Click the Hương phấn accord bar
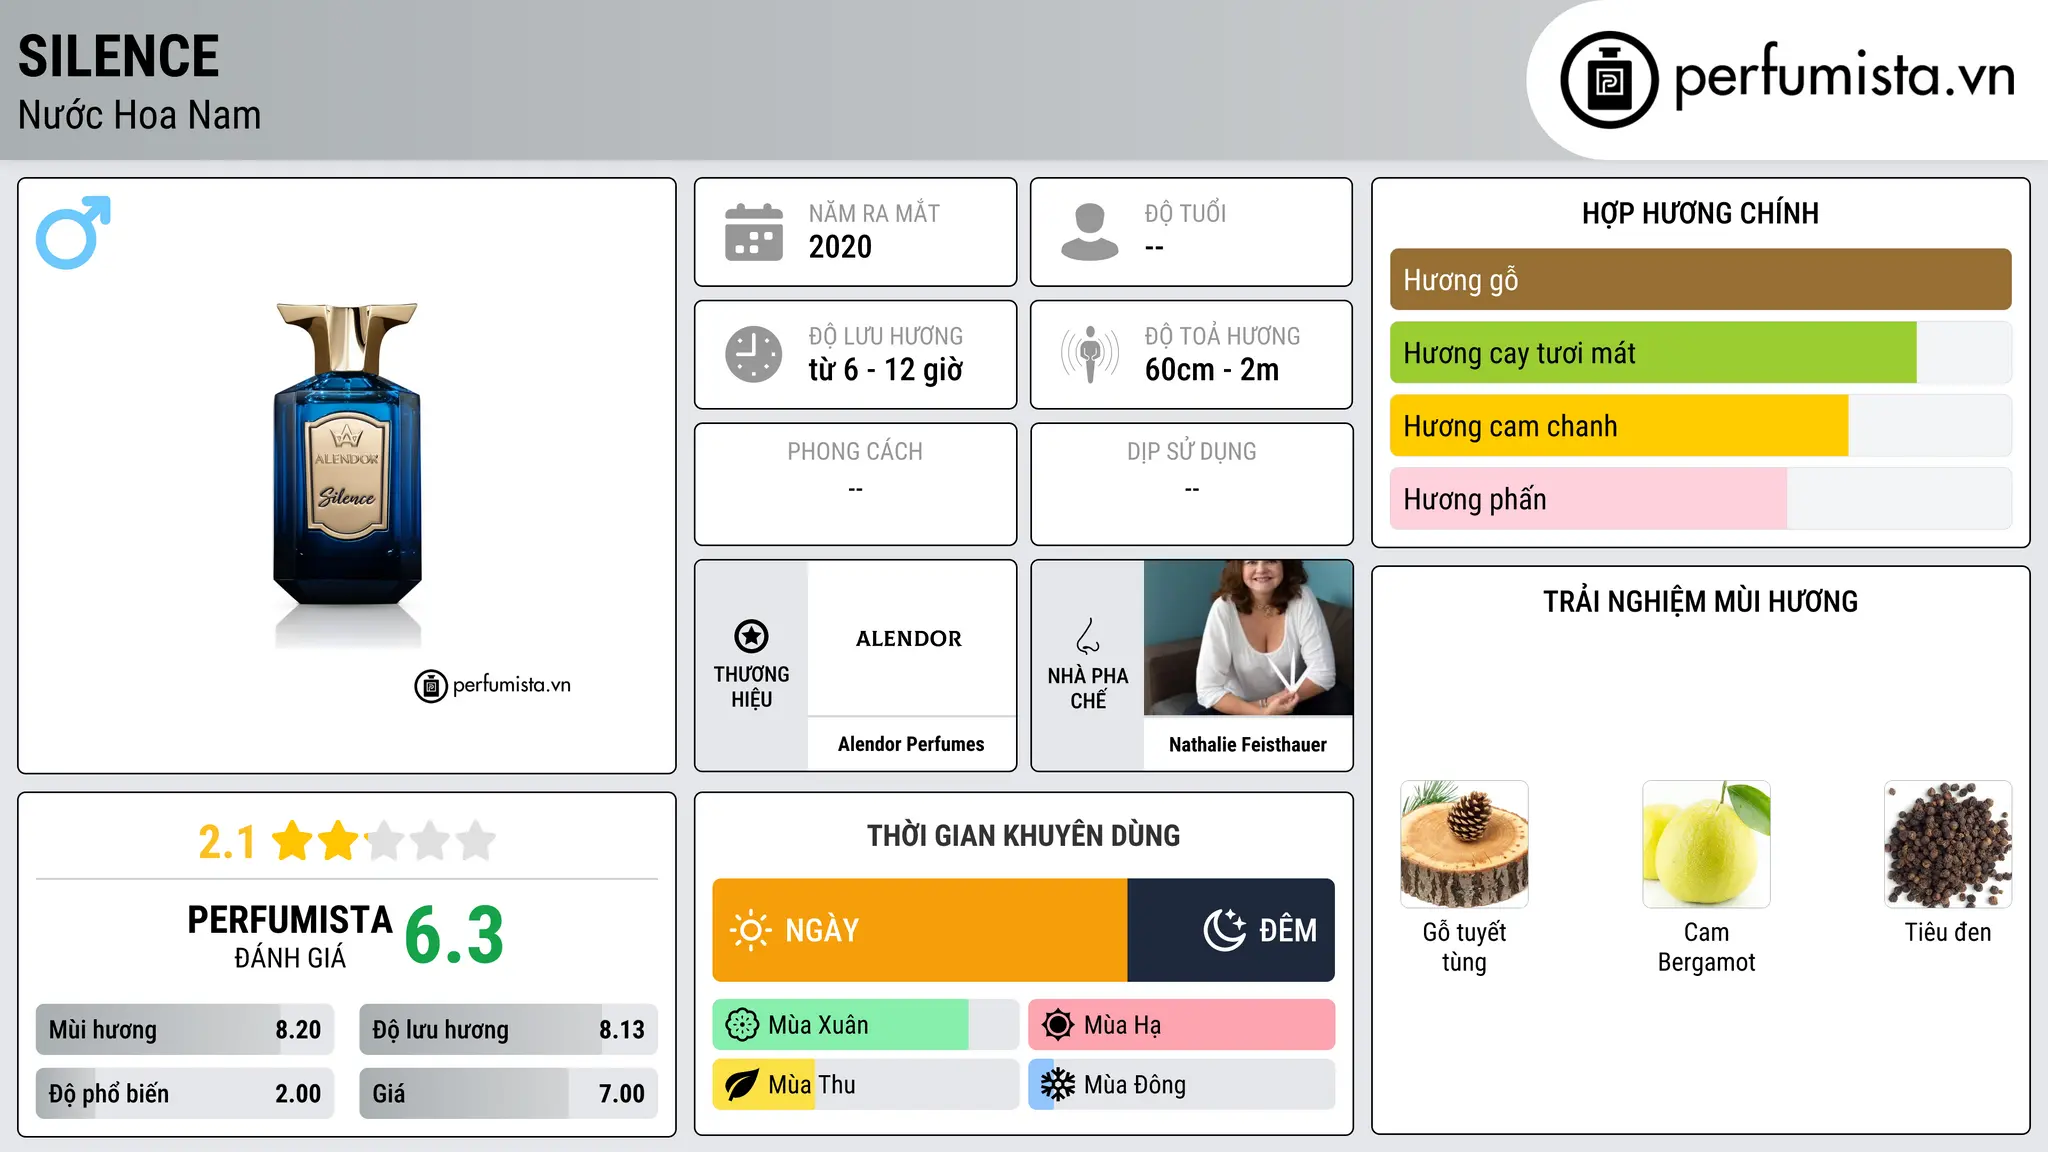 coord(1700,499)
